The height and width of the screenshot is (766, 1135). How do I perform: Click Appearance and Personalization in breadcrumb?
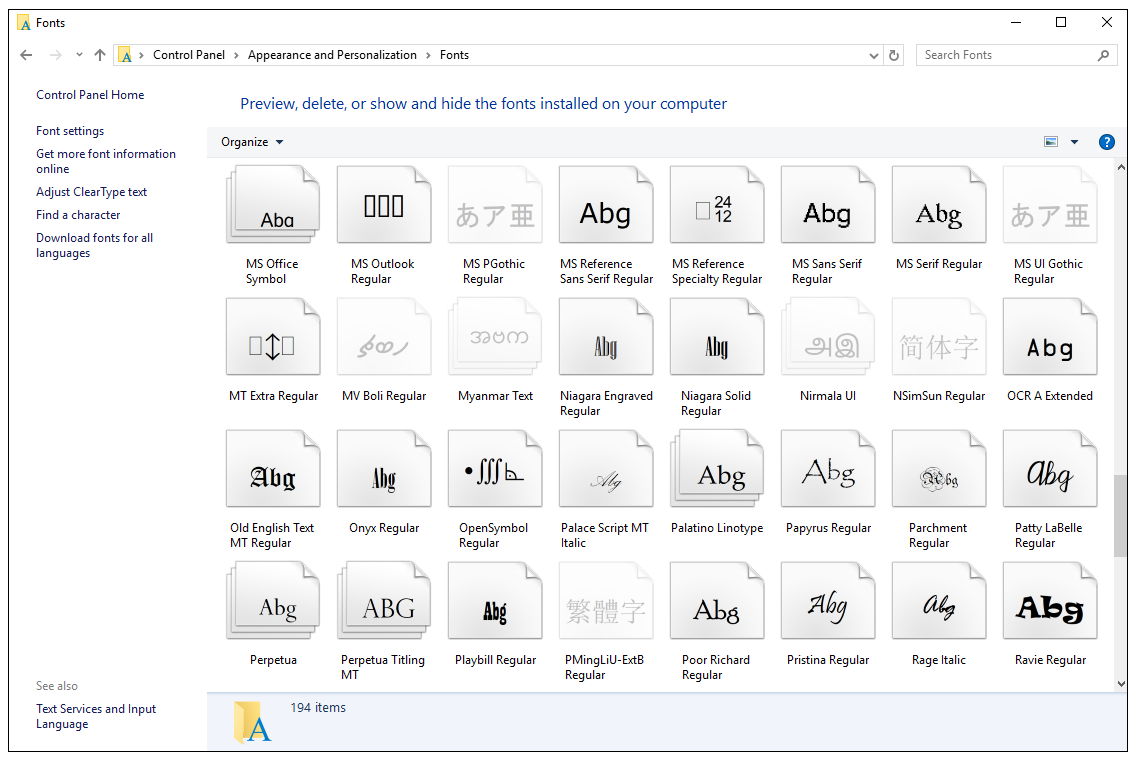[x=332, y=55]
